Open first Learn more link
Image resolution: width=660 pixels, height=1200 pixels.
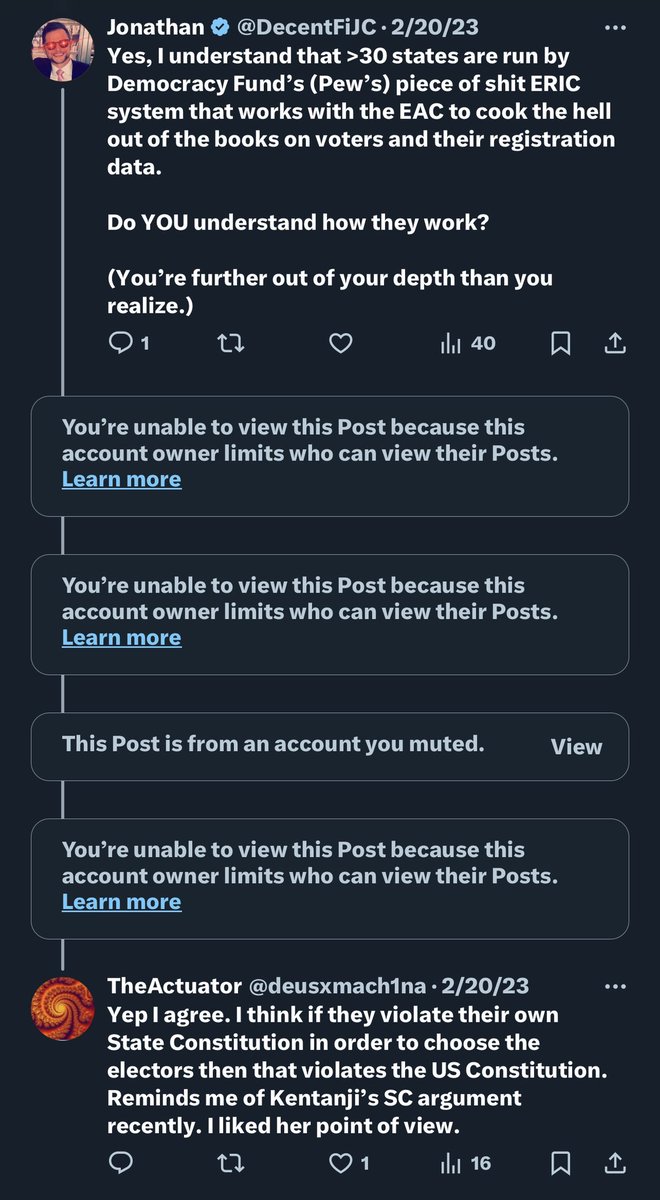coord(121,479)
